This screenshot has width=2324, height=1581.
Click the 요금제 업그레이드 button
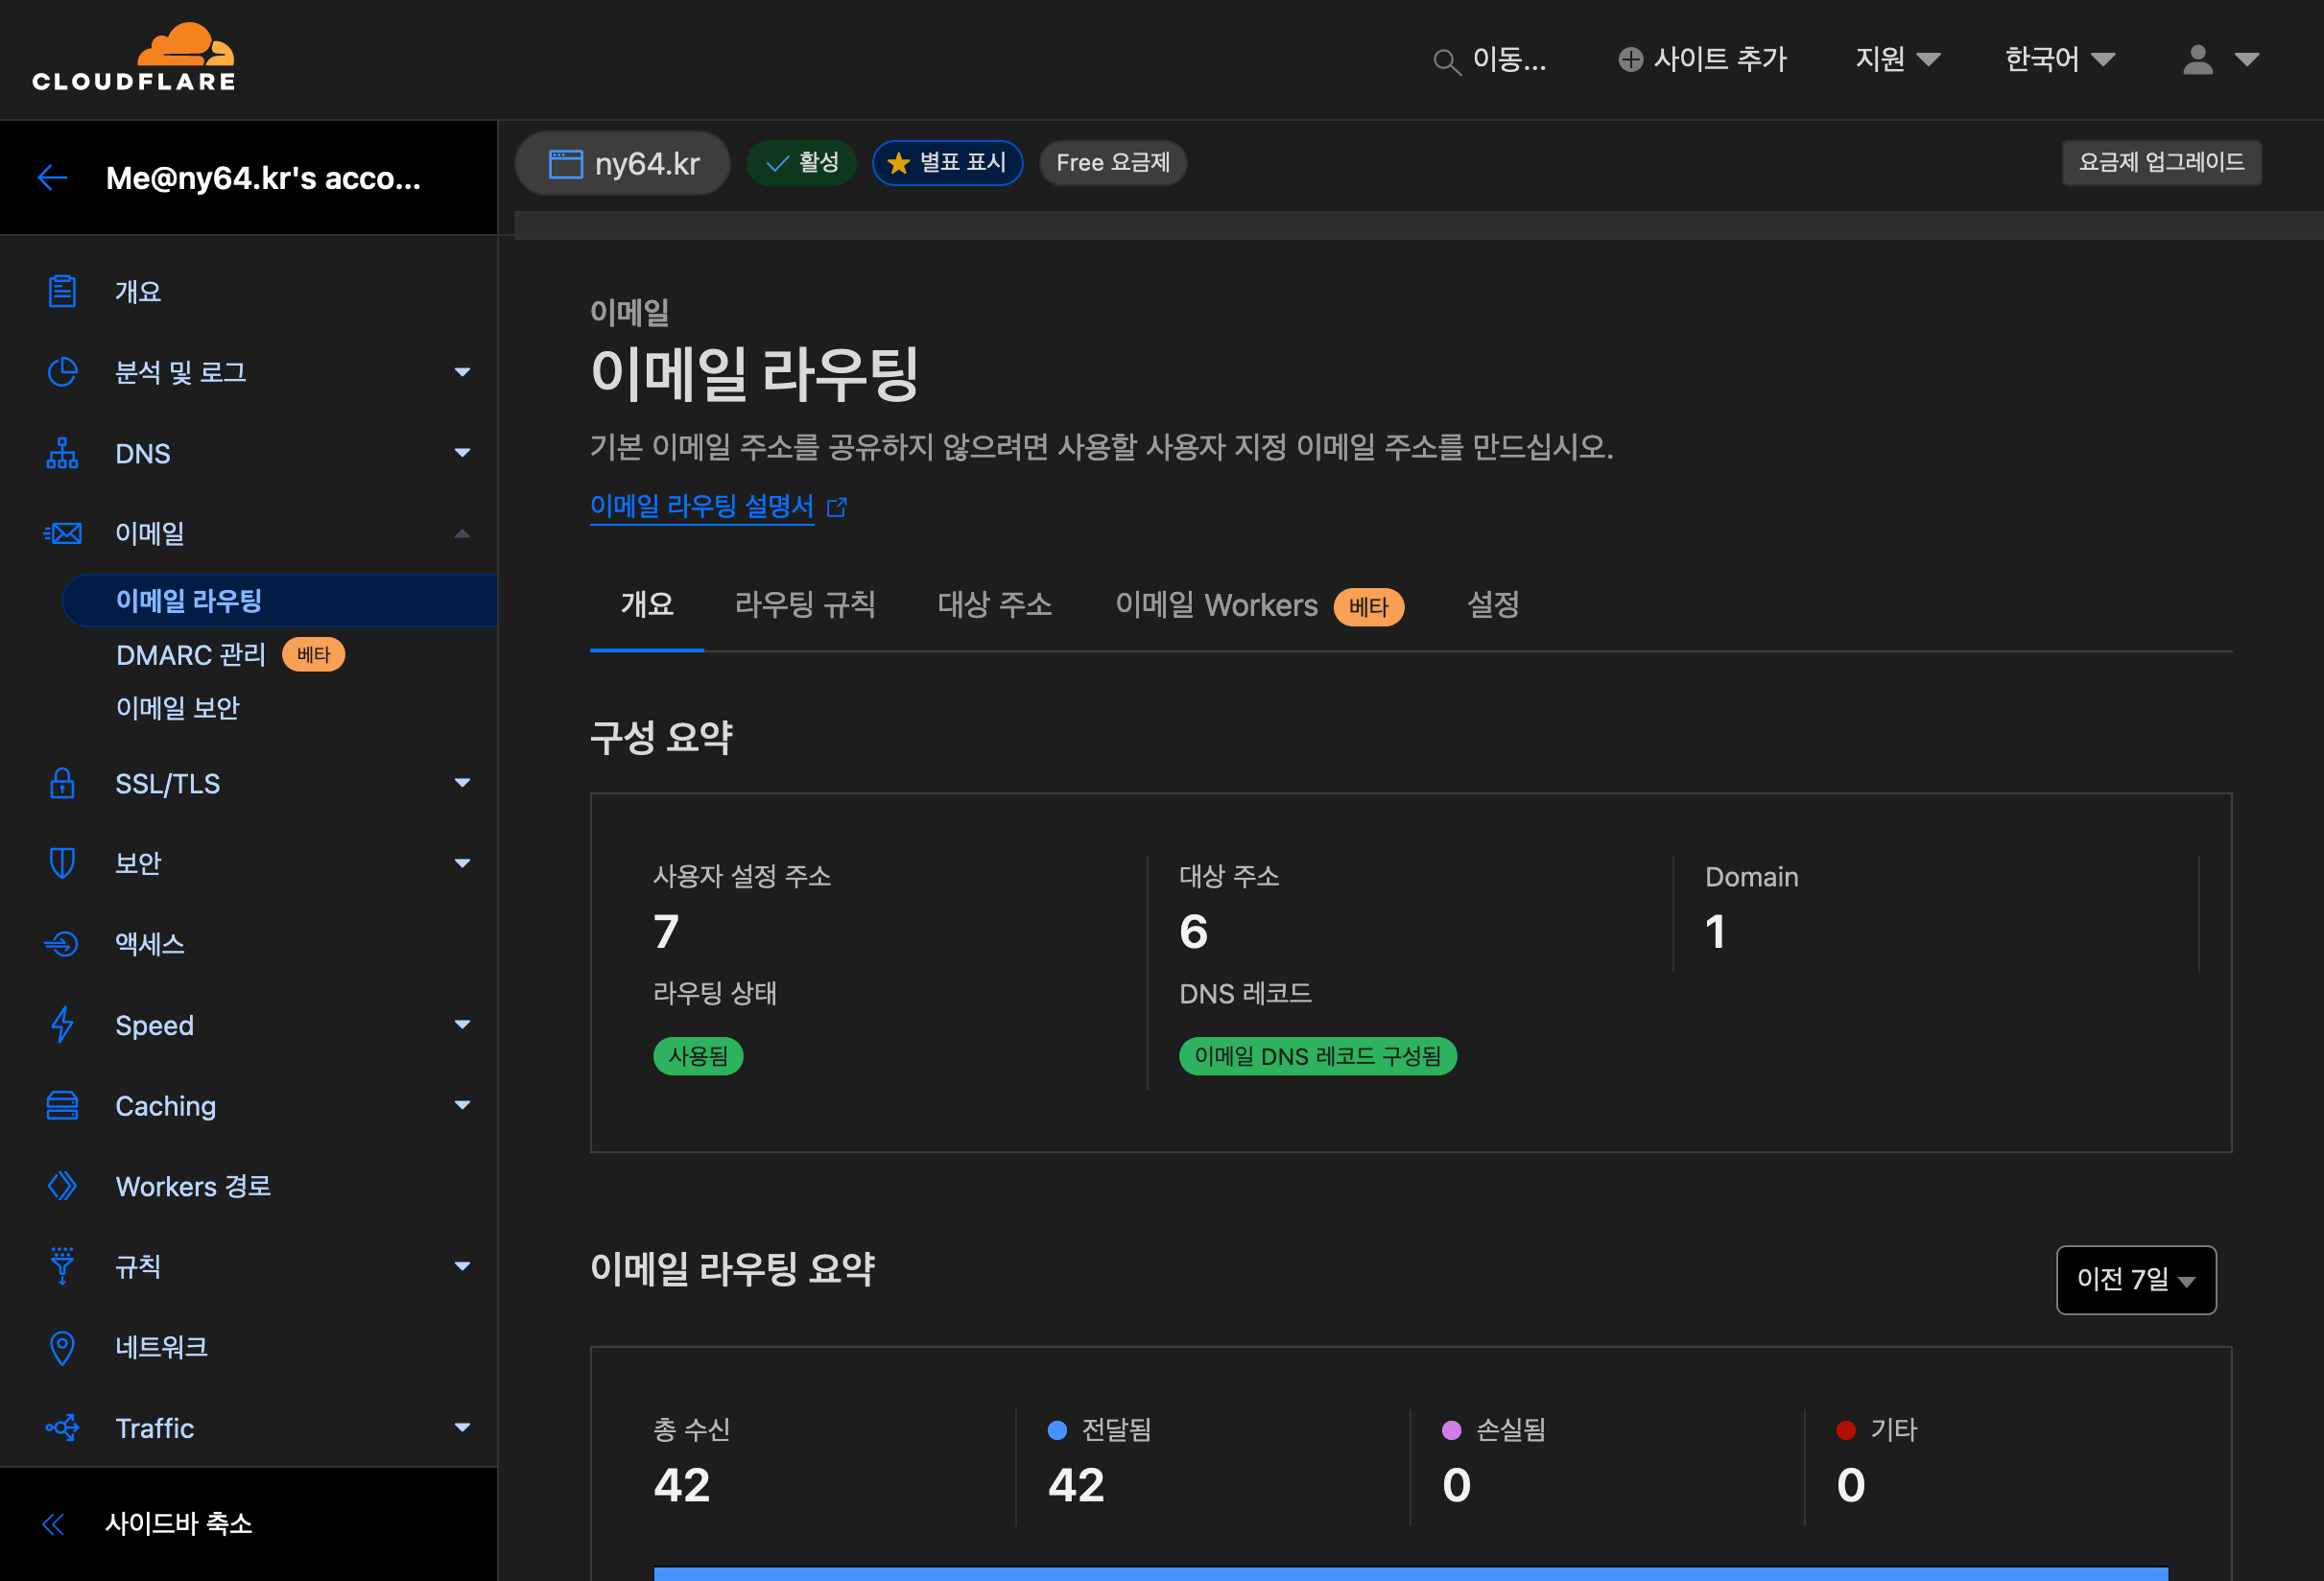[2161, 162]
